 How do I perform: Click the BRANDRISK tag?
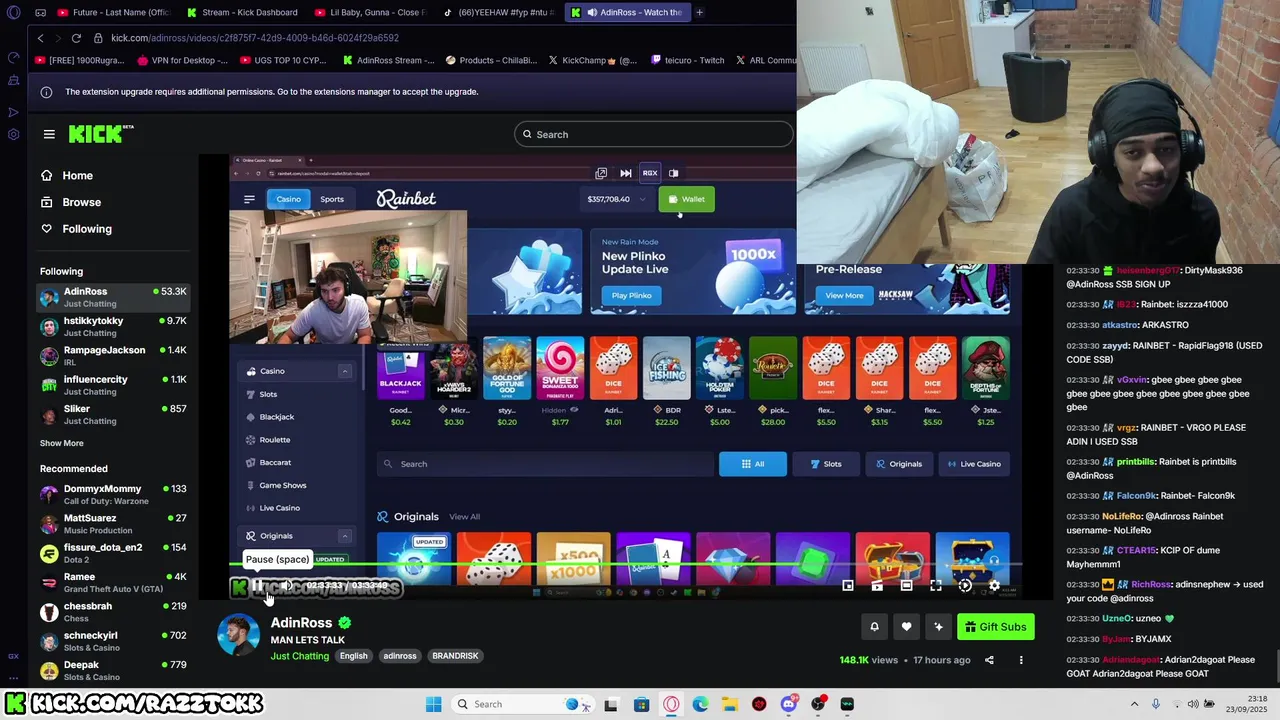pos(455,656)
